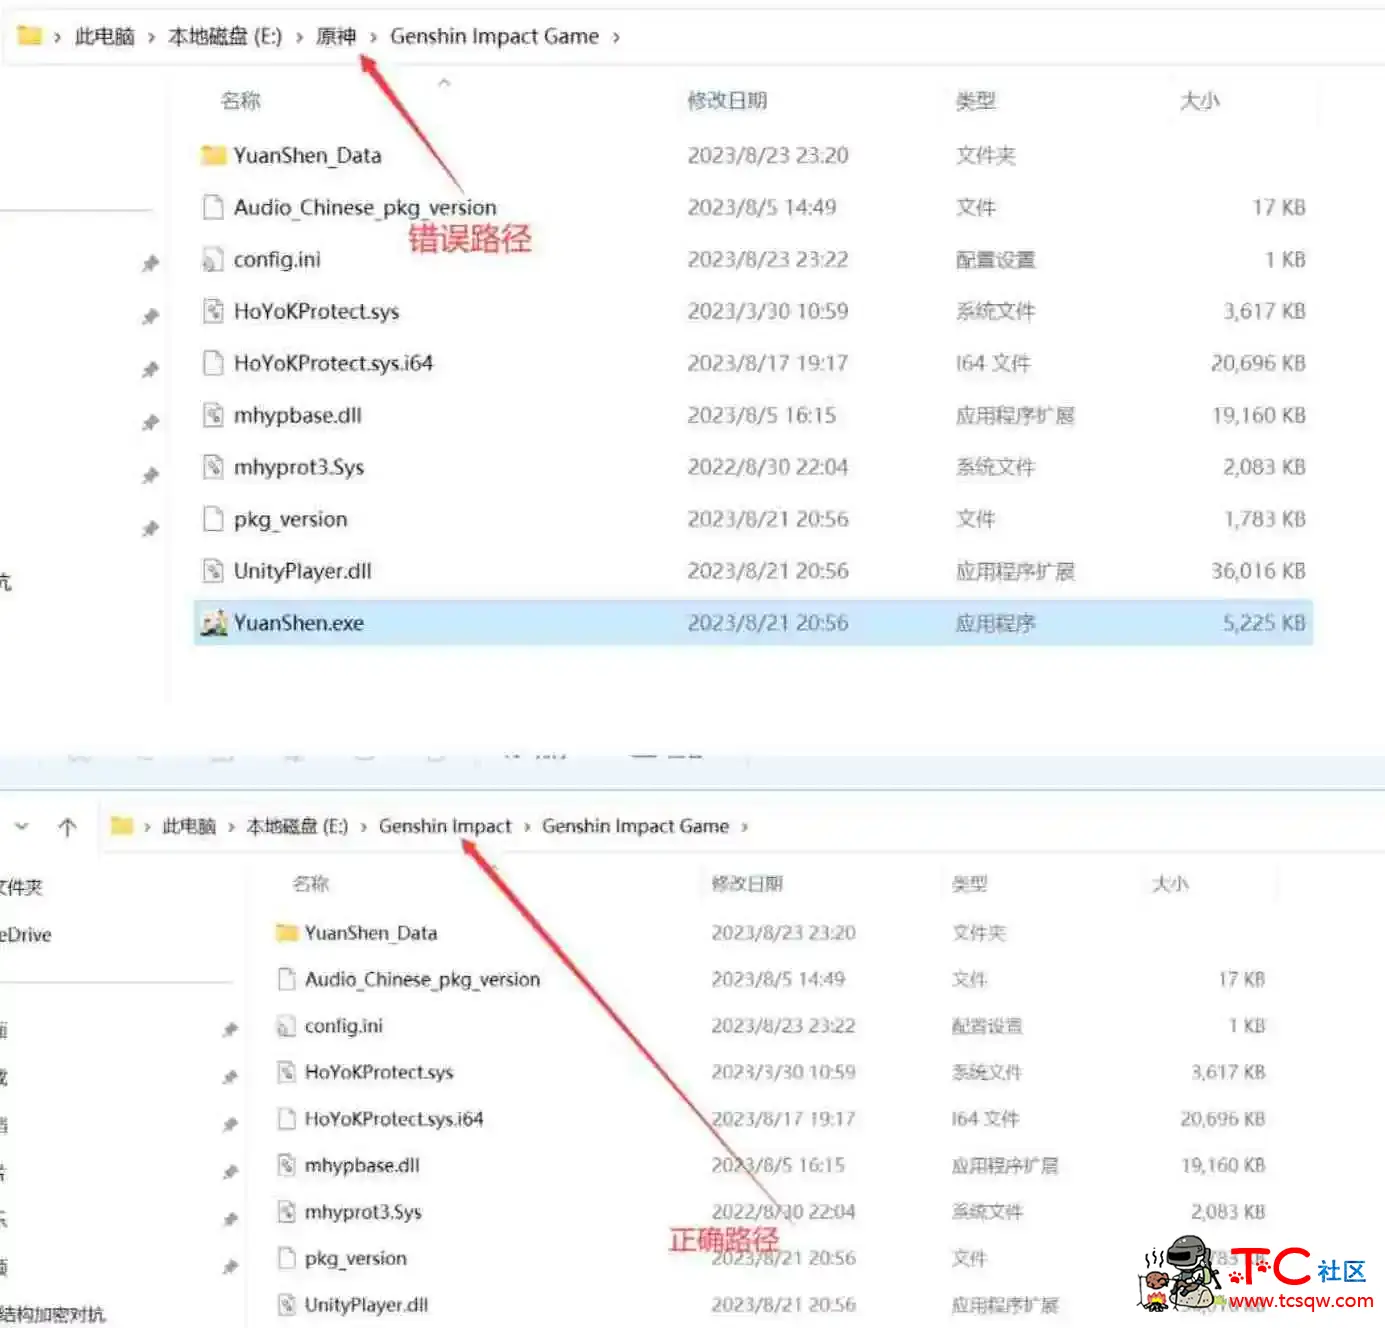Click 此电脑 breadcrumb in 原神-path window
This screenshot has height=1328, width=1385.
point(105,36)
